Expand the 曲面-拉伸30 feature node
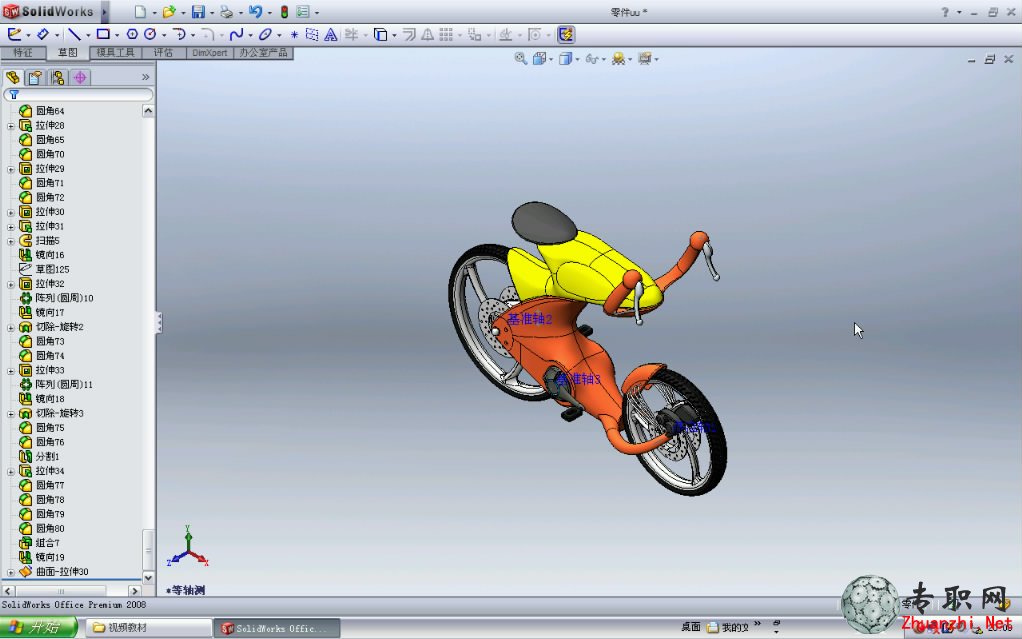 (x=10, y=572)
